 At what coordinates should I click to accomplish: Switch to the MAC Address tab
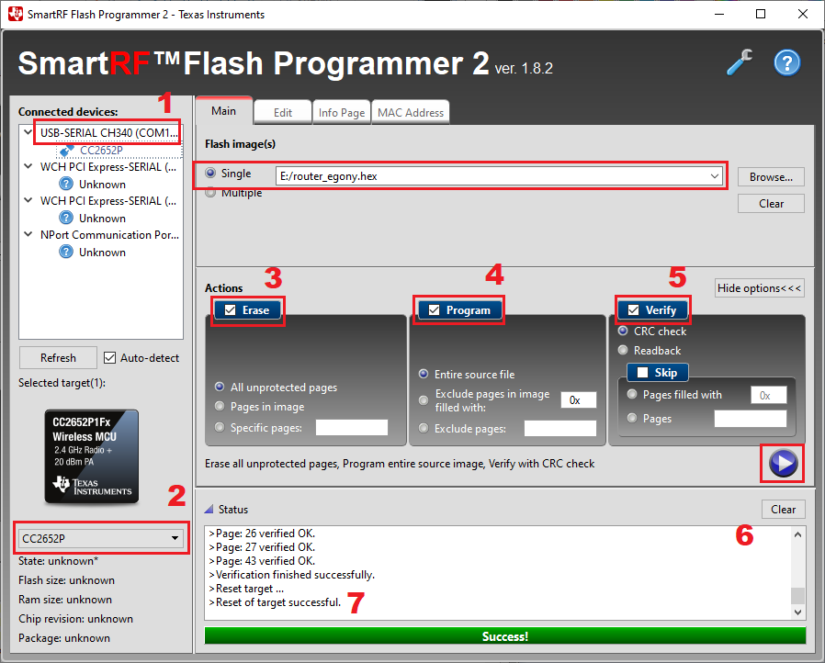pos(410,111)
